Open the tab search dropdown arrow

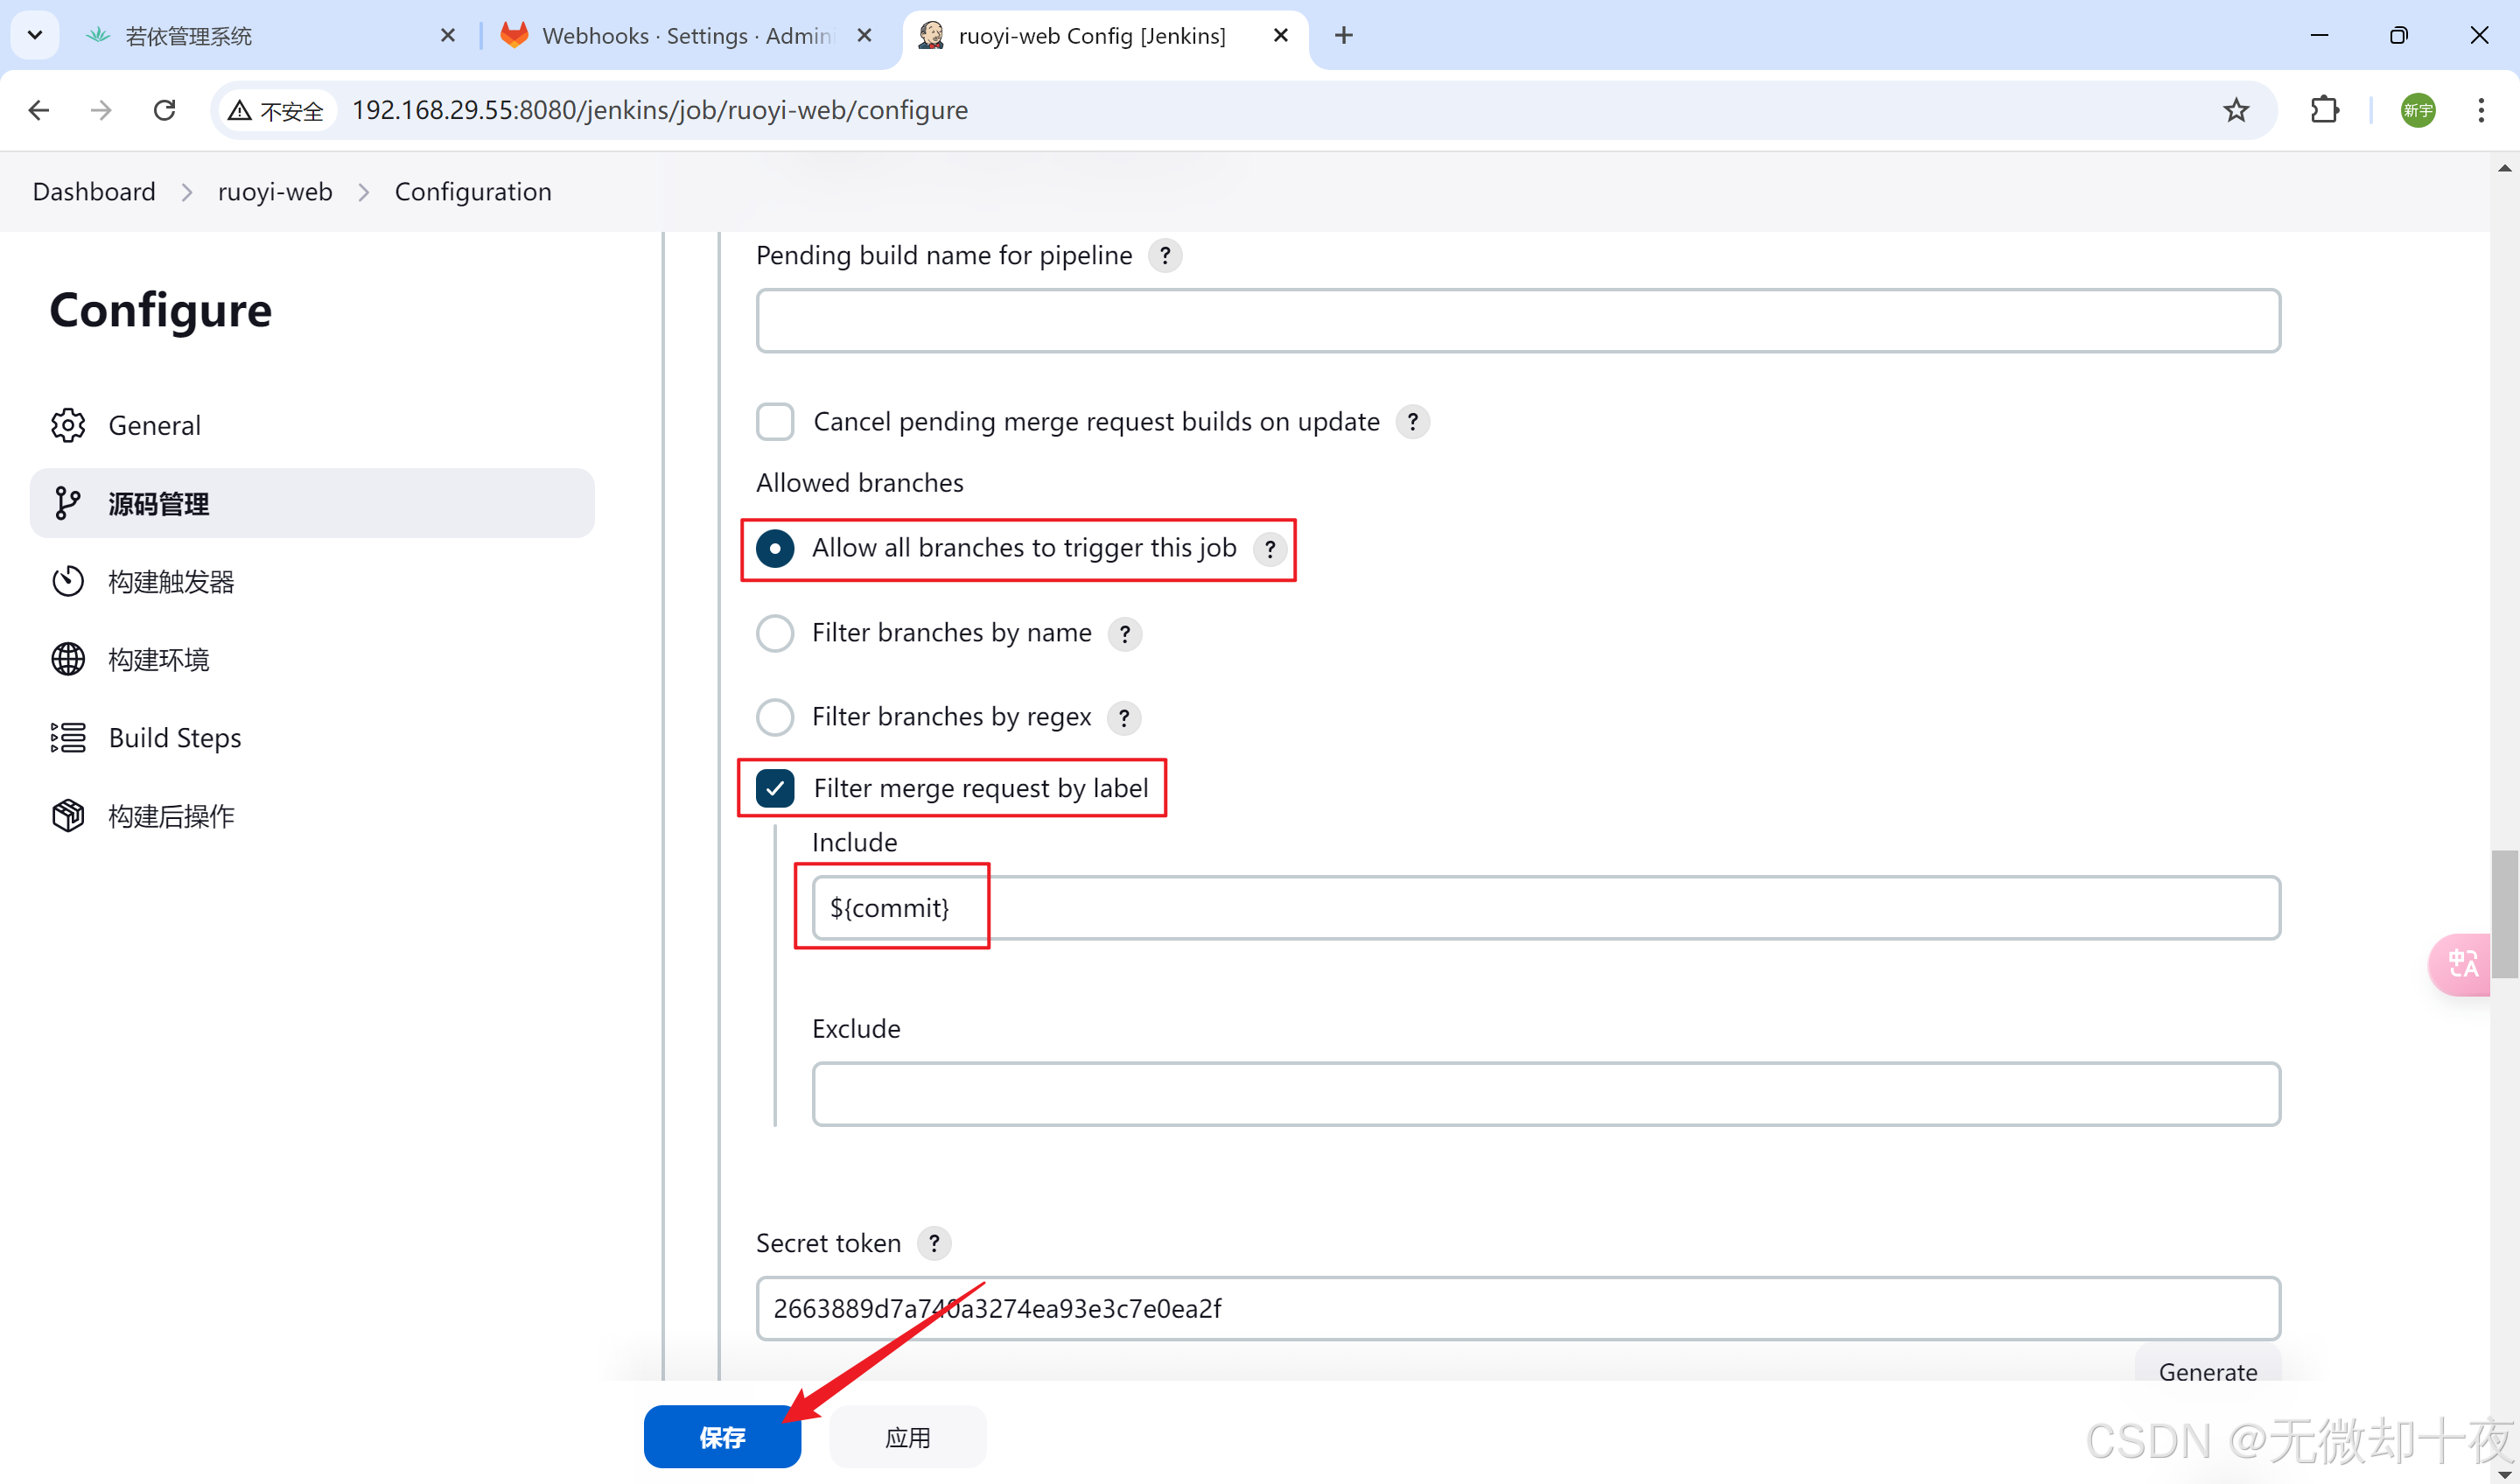pos(35,36)
